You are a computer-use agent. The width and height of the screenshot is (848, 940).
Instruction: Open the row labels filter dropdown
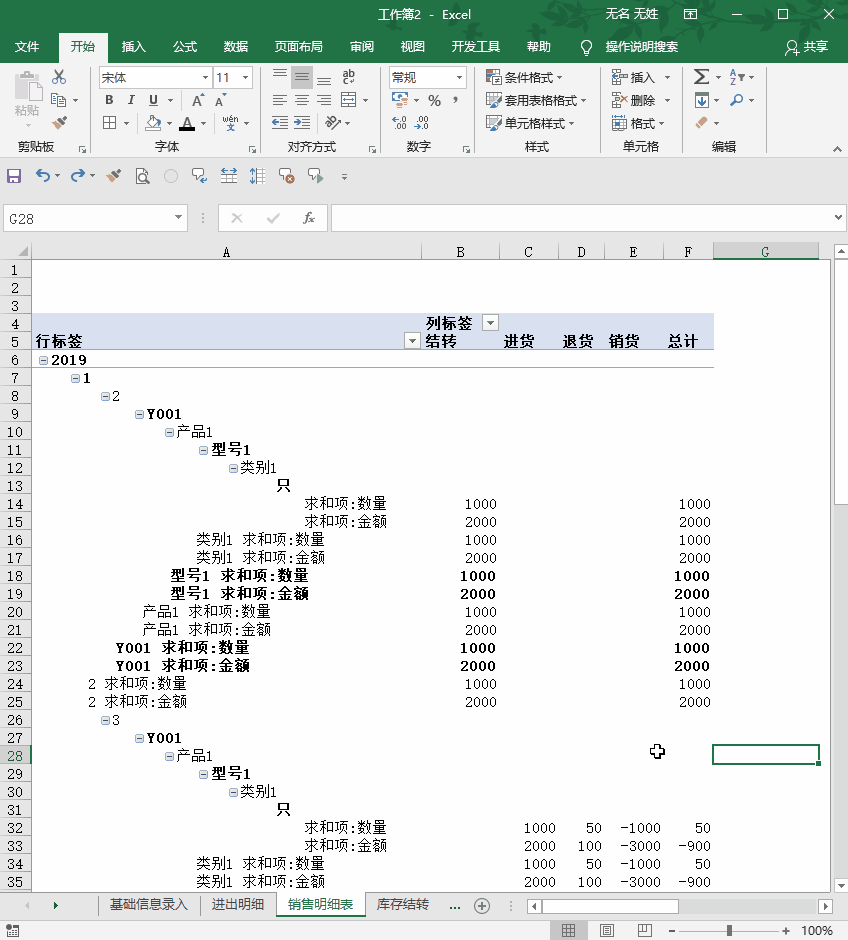tap(412, 341)
